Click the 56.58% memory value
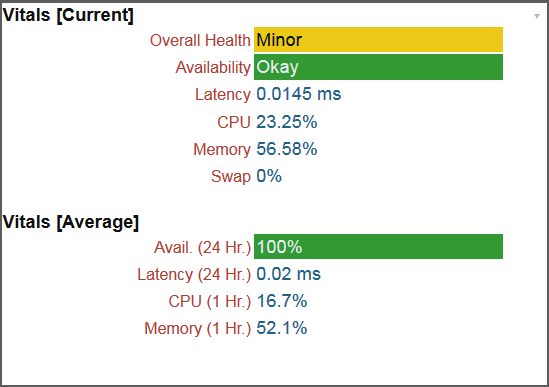This screenshot has width=549, height=387. tap(287, 149)
